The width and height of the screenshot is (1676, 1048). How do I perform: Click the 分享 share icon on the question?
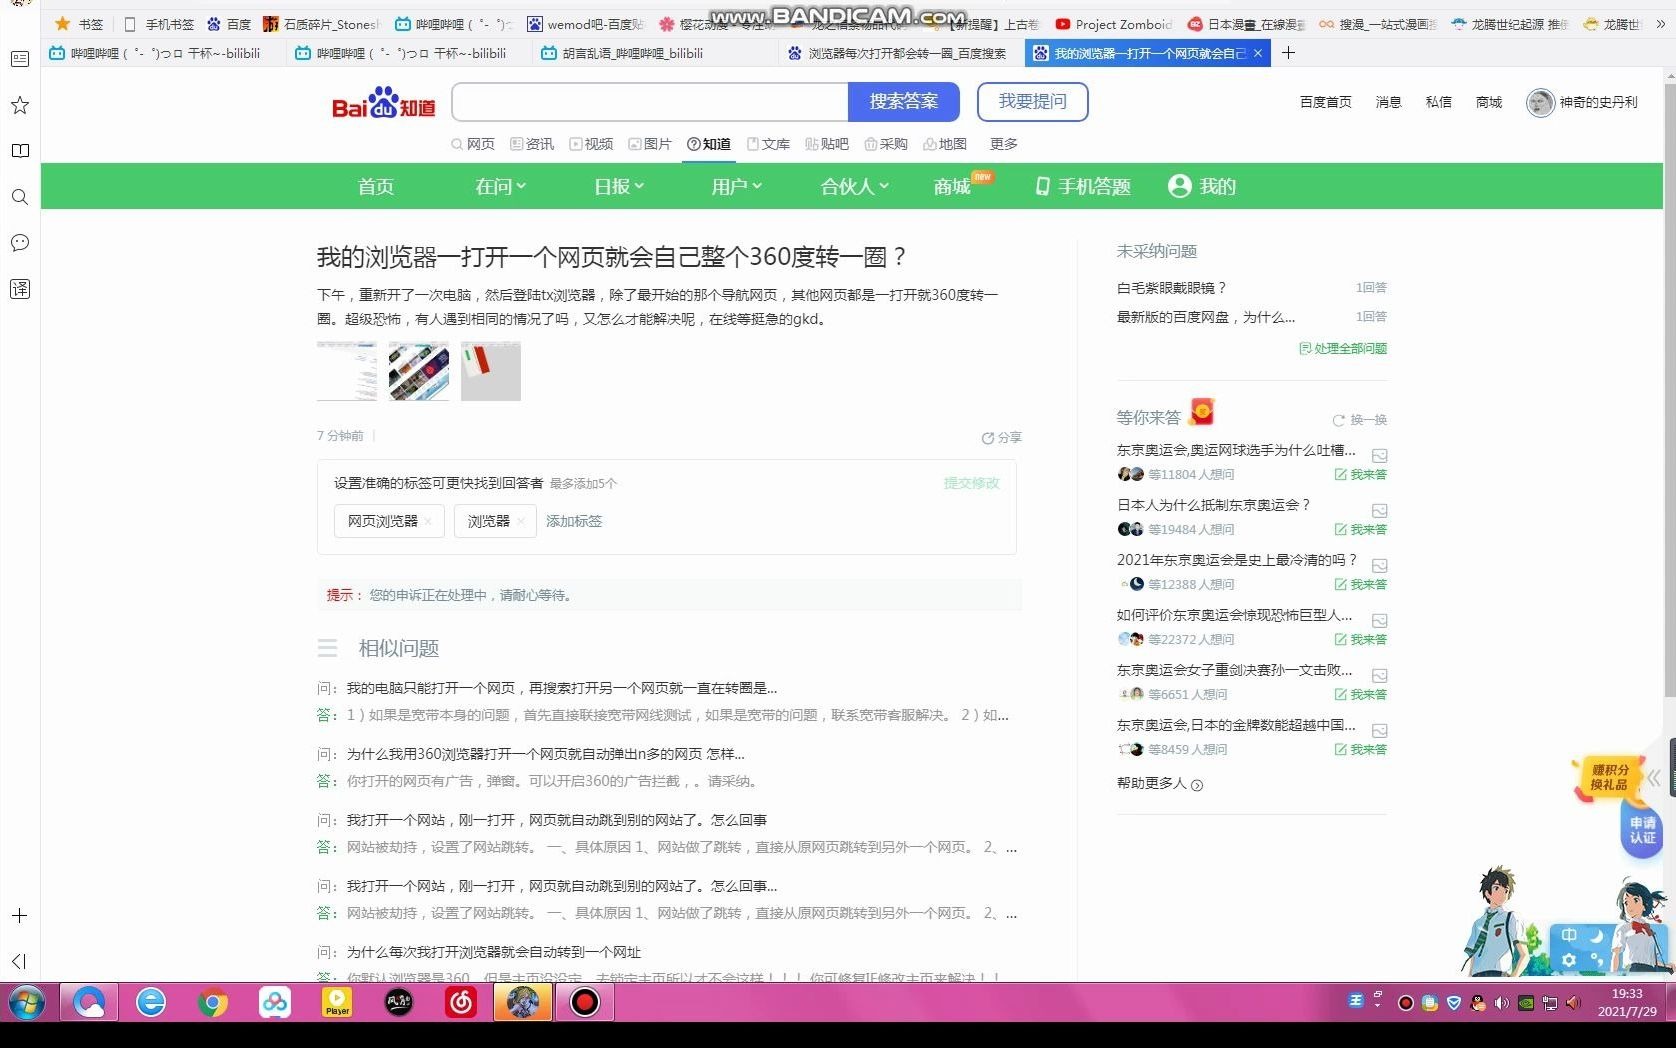coord(988,437)
